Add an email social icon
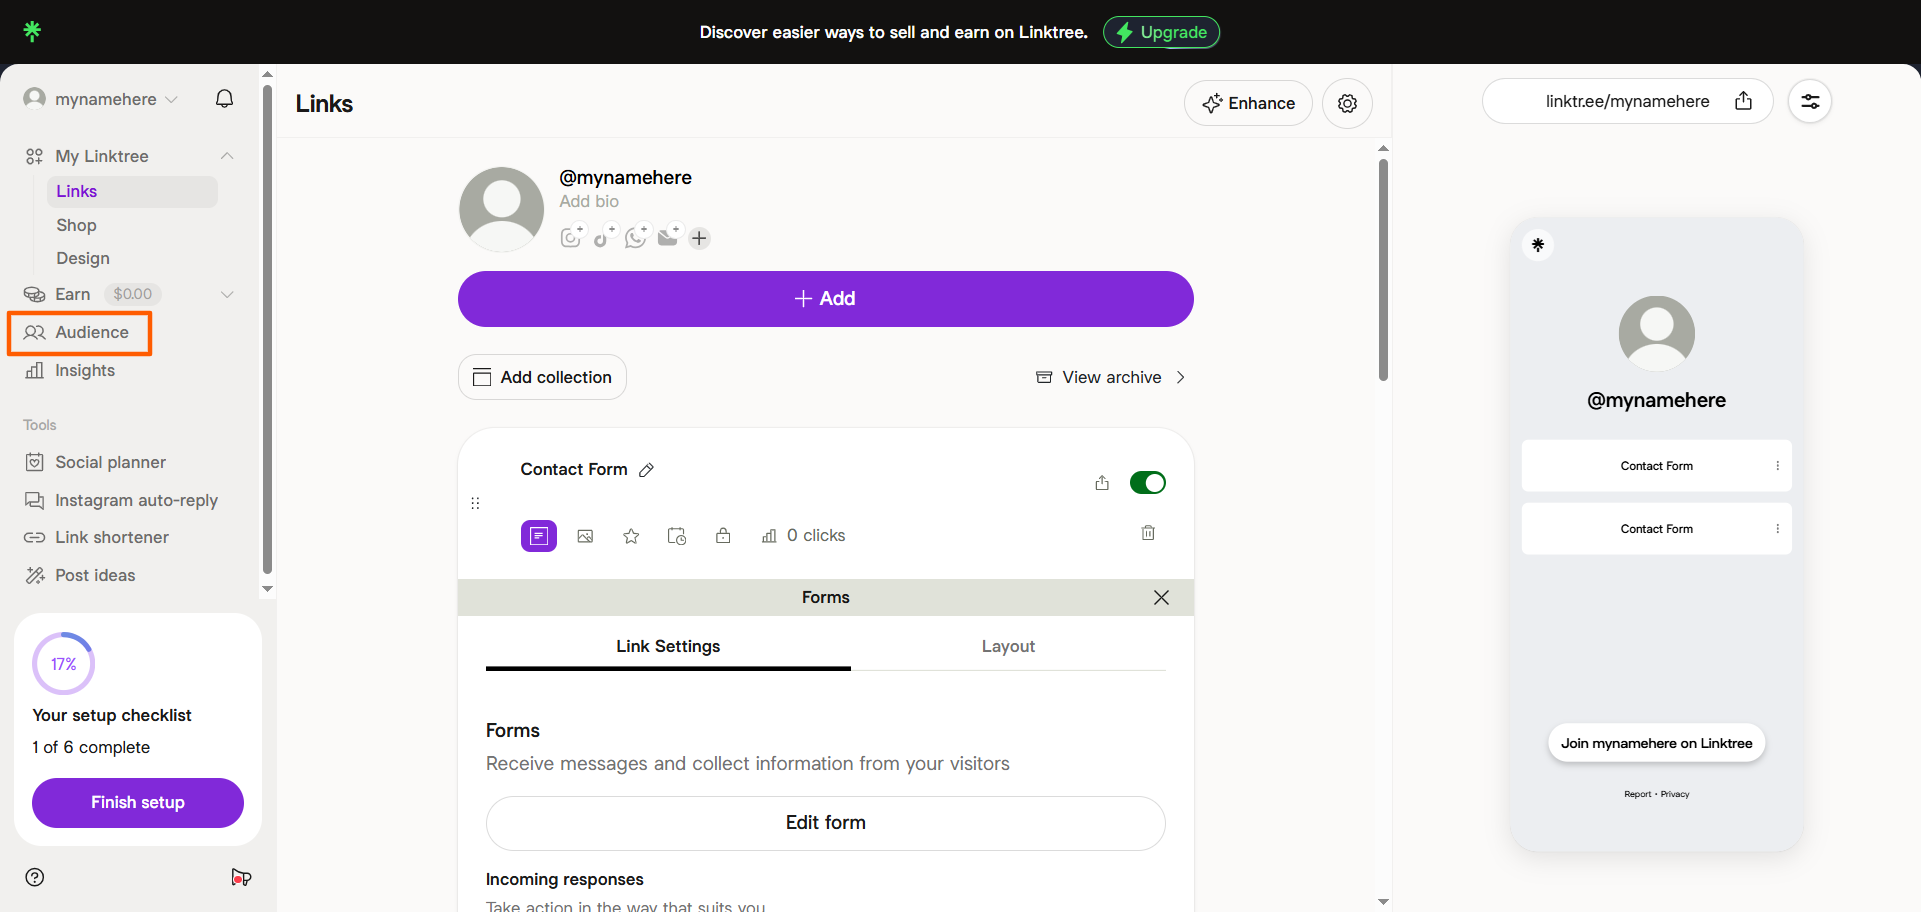The width and height of the screenshot is (1921, 912). tap(668, 237)
